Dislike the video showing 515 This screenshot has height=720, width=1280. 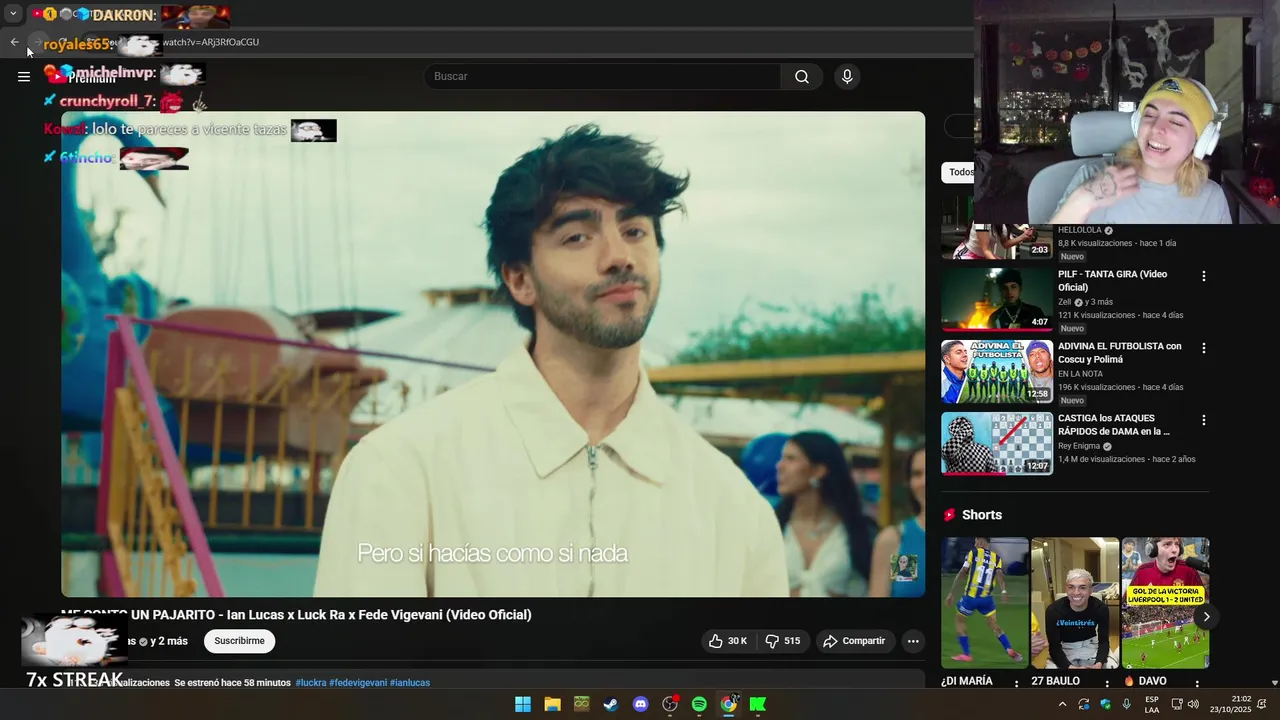(x=783, y=641)
